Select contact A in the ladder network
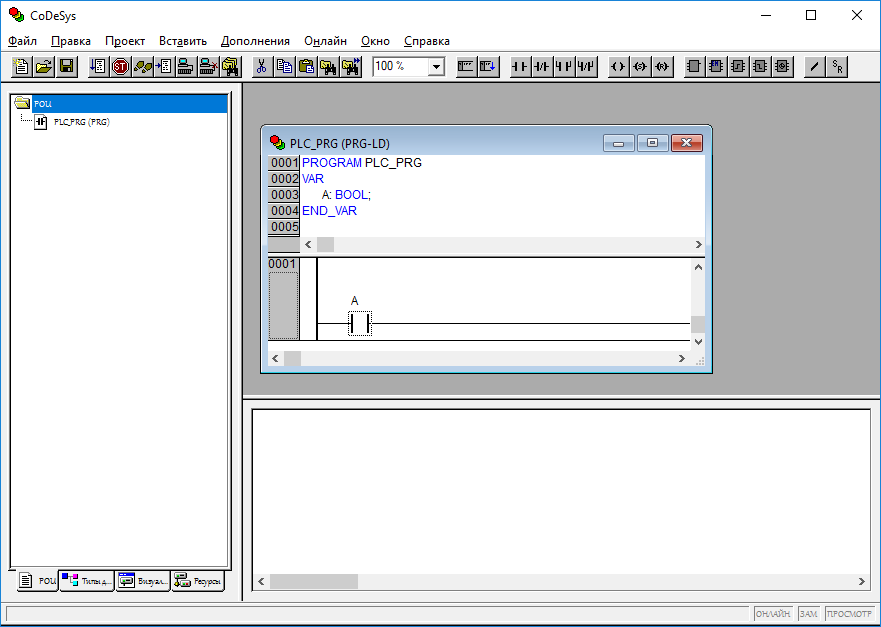881x627 pixels. 359,323
